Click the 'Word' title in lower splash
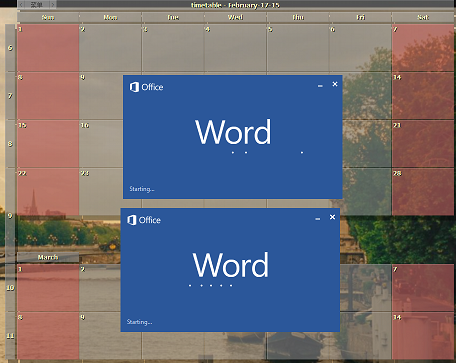Screen dimensions: 456x363 230,265
